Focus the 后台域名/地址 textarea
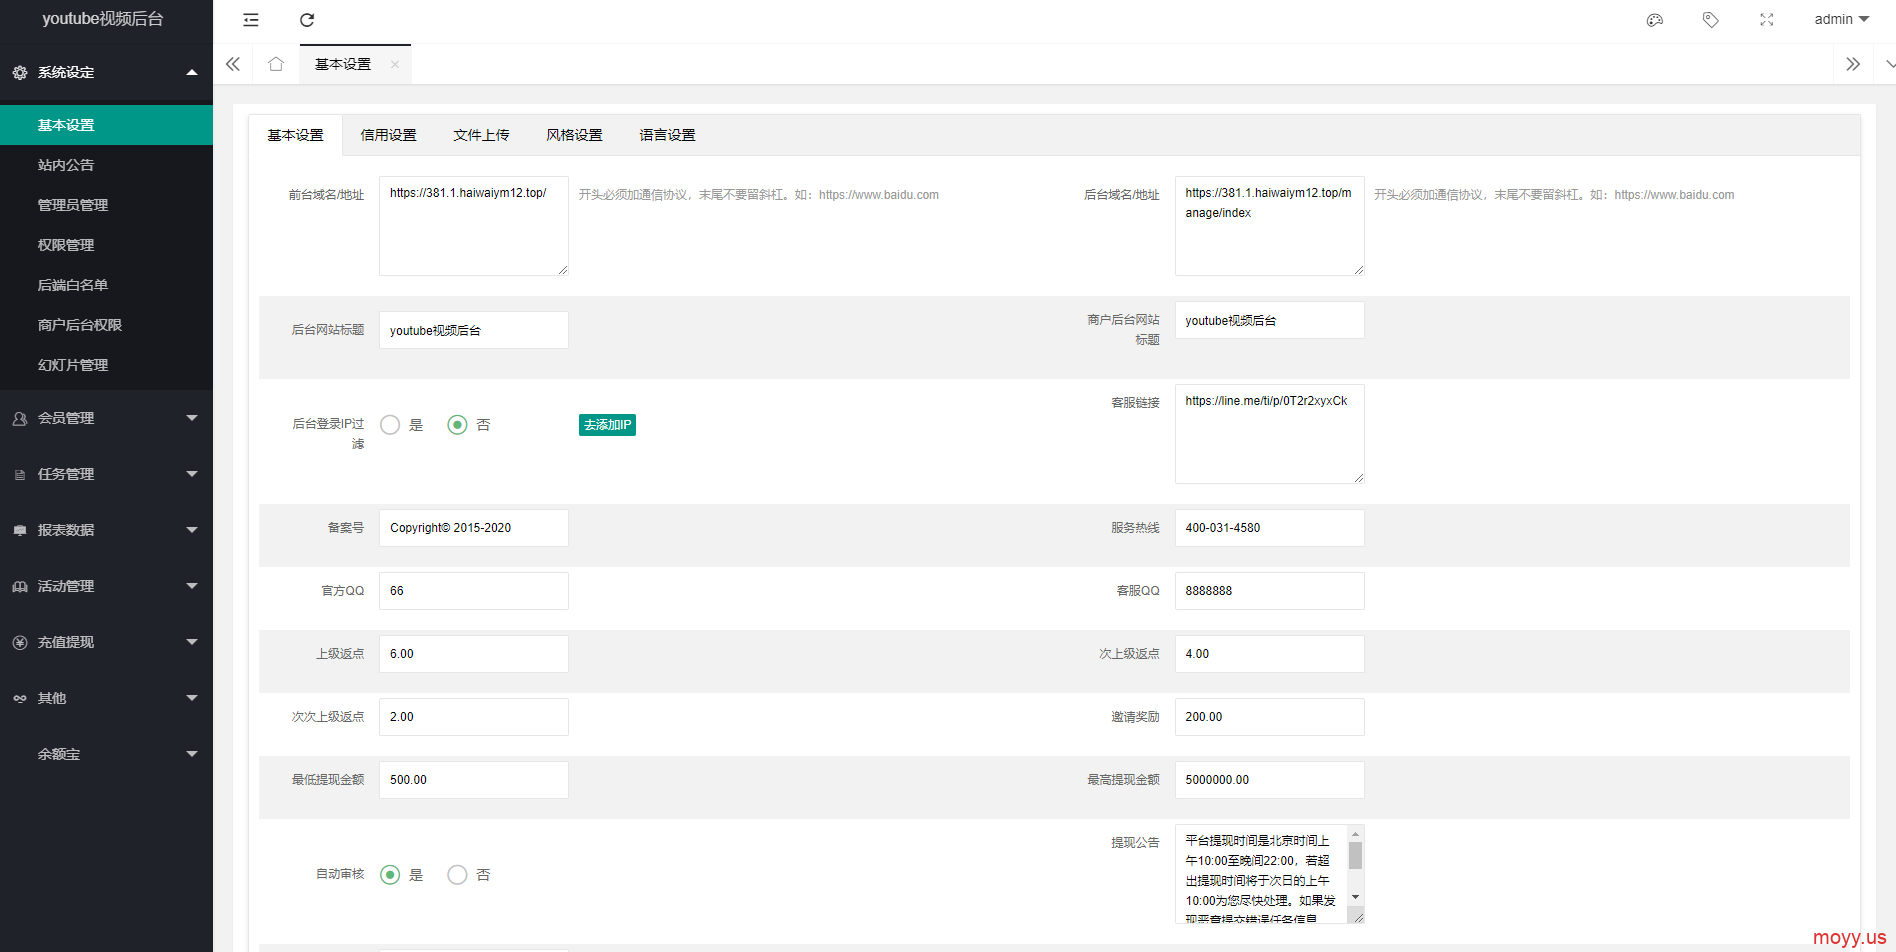 coord(1270,226)
